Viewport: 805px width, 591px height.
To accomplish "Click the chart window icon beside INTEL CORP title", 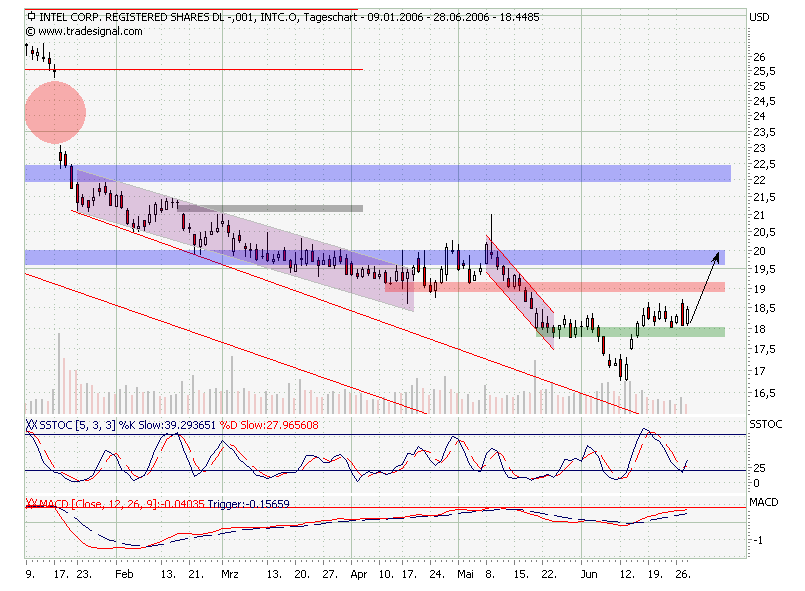I will 29,16.
